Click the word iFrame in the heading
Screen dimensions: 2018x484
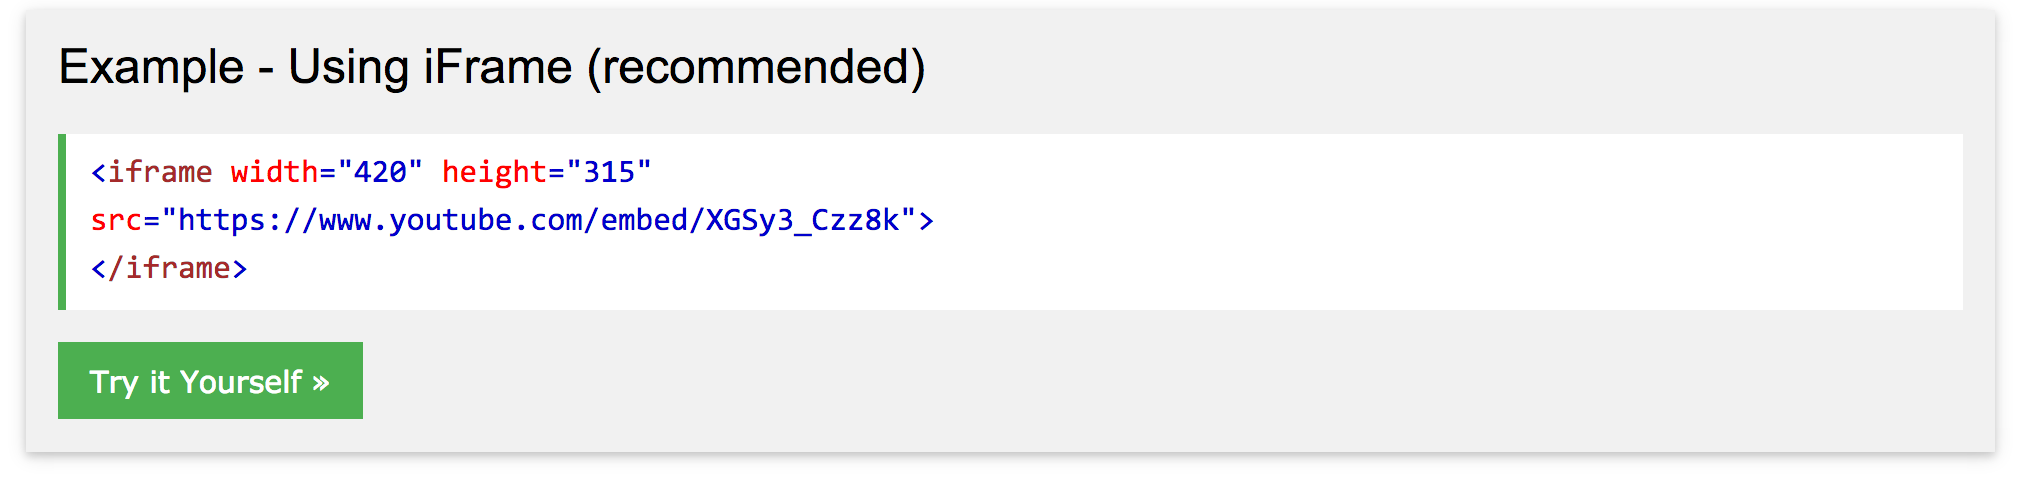coord(497,67)
